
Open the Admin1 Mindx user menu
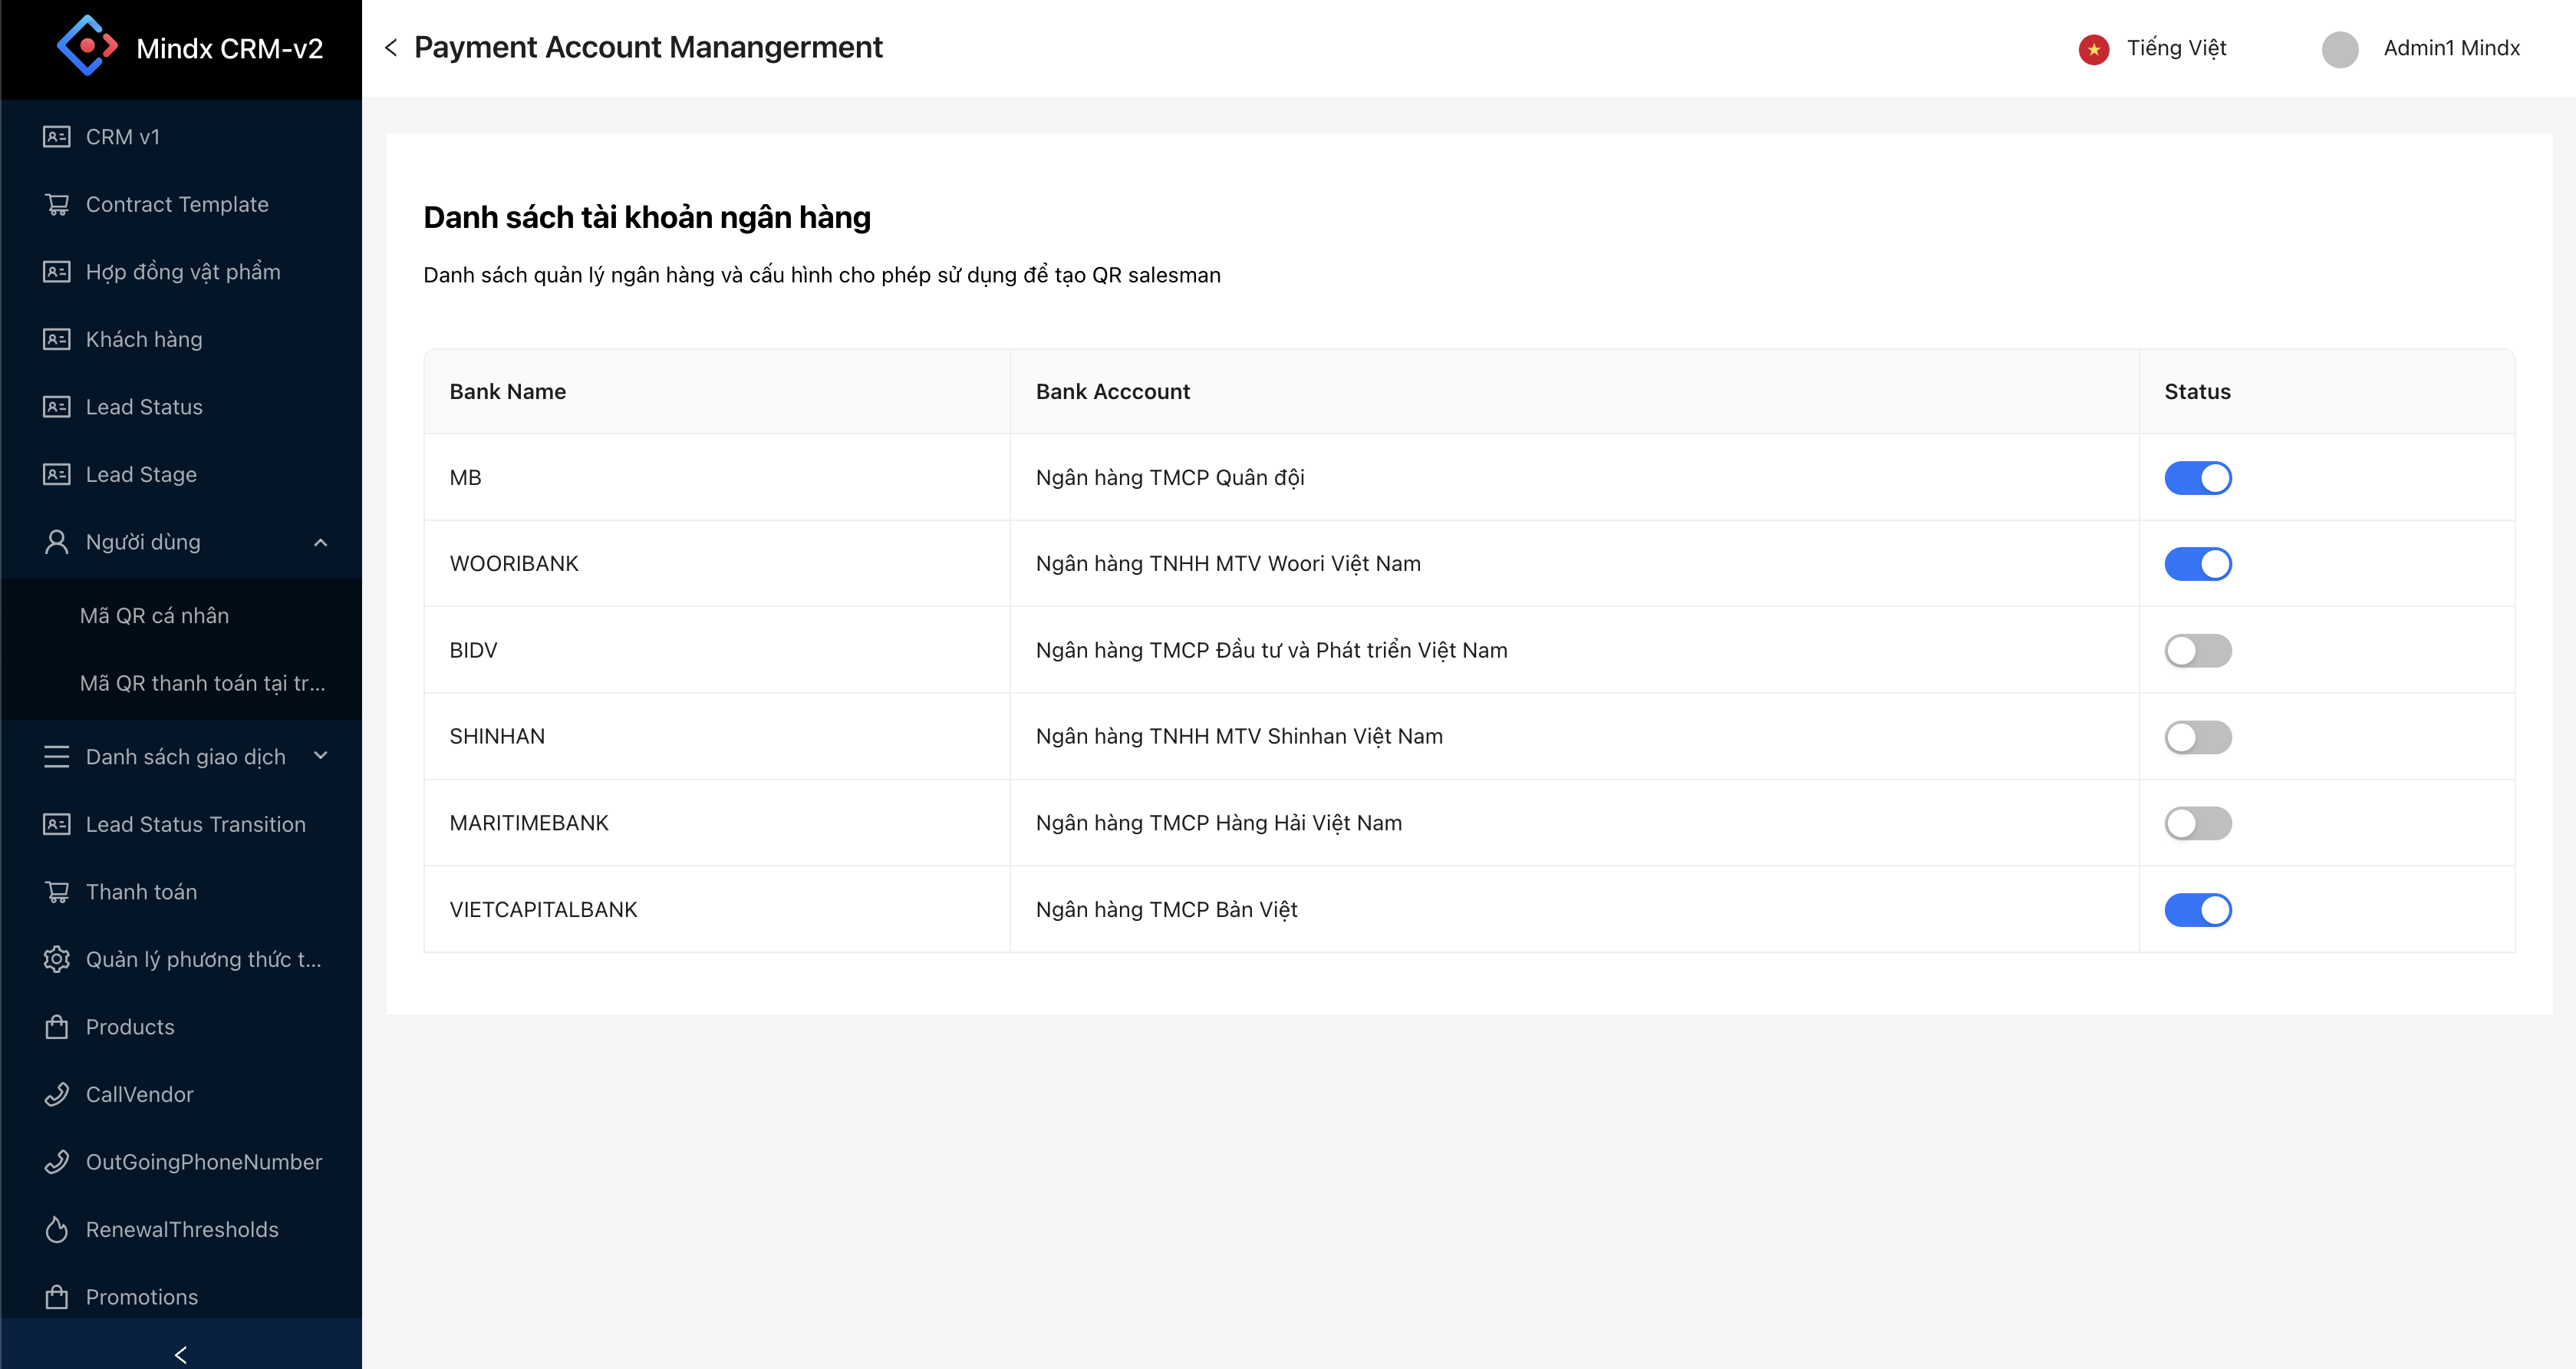pyautogui.click(x=2450, y=48)
